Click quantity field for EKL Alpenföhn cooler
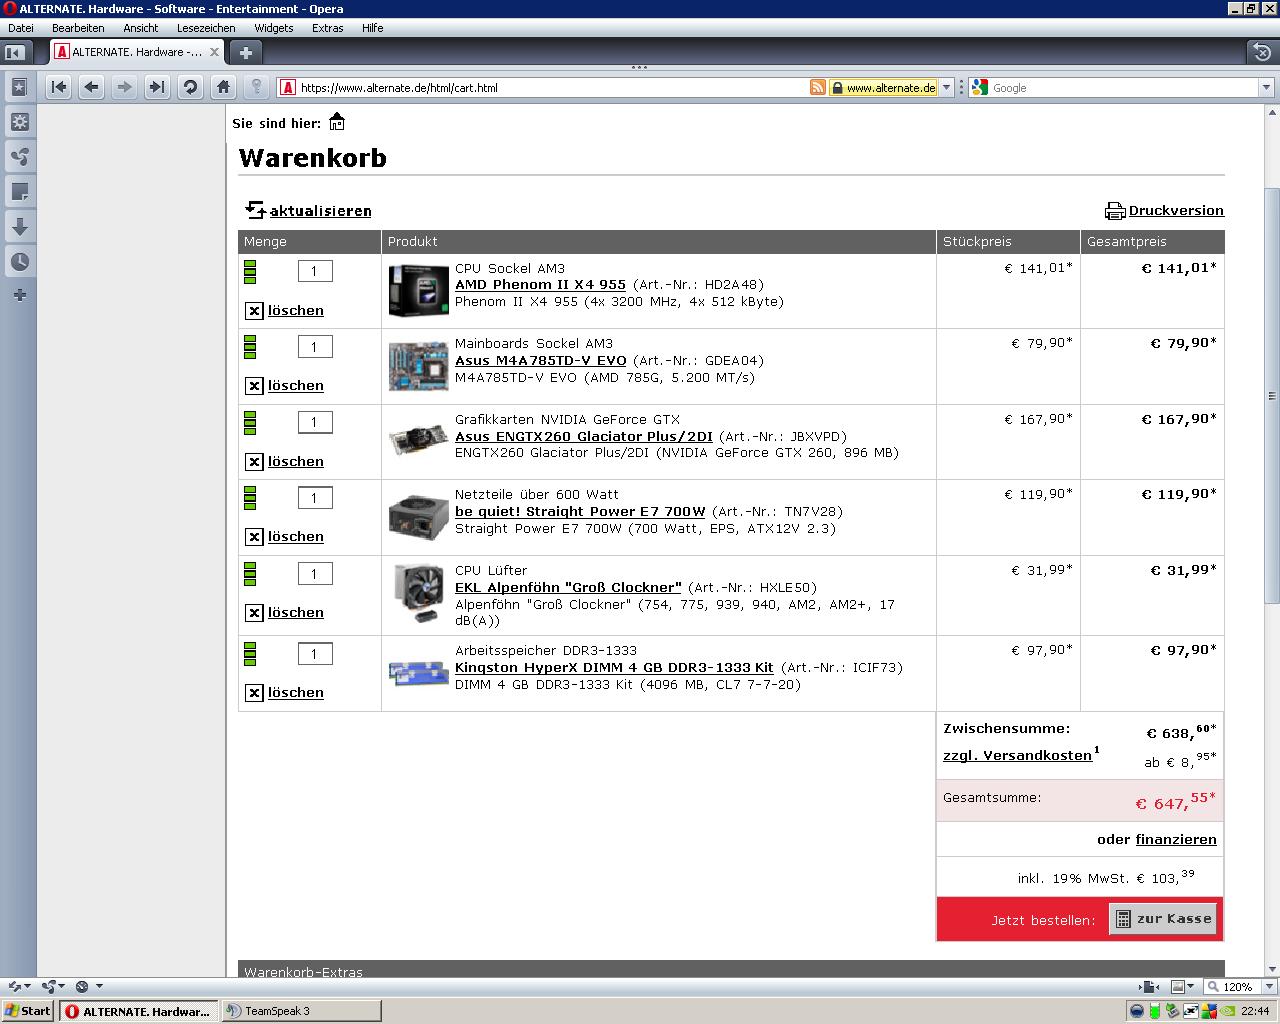The image size is (1280, 1024). (315, 574)
